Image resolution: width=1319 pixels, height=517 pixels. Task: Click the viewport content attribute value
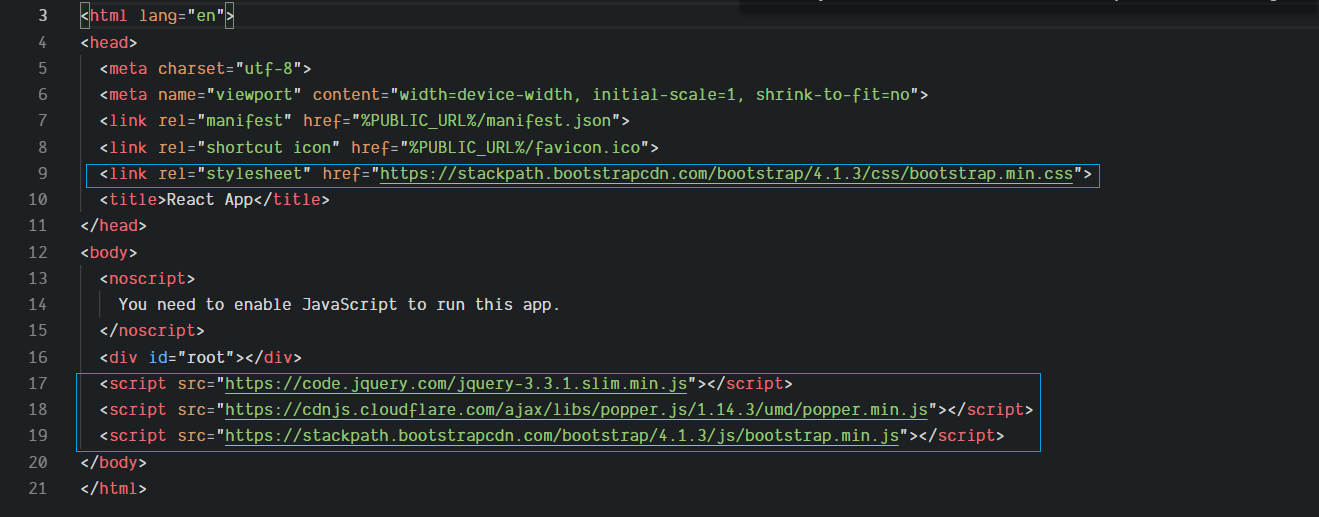[x=655, y=95]
